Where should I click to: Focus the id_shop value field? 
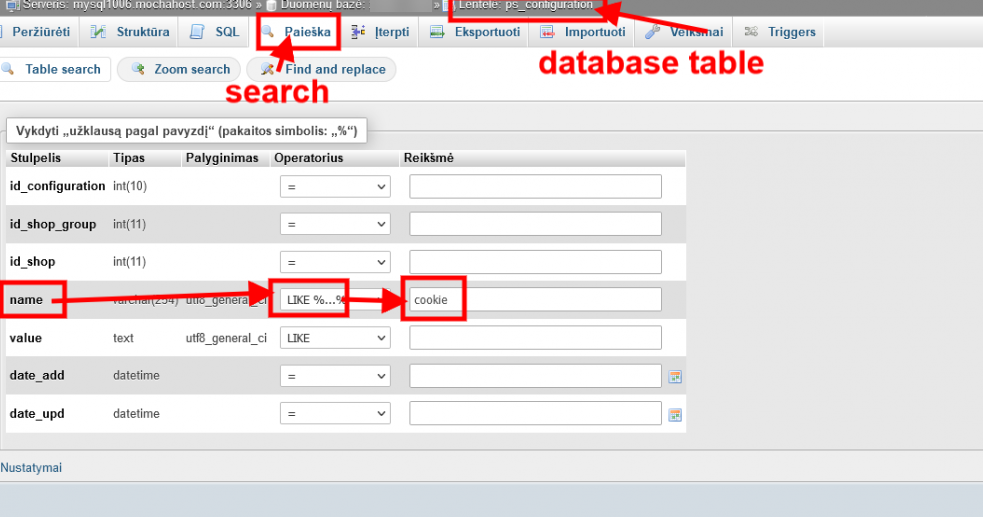[x=535, y=262]
